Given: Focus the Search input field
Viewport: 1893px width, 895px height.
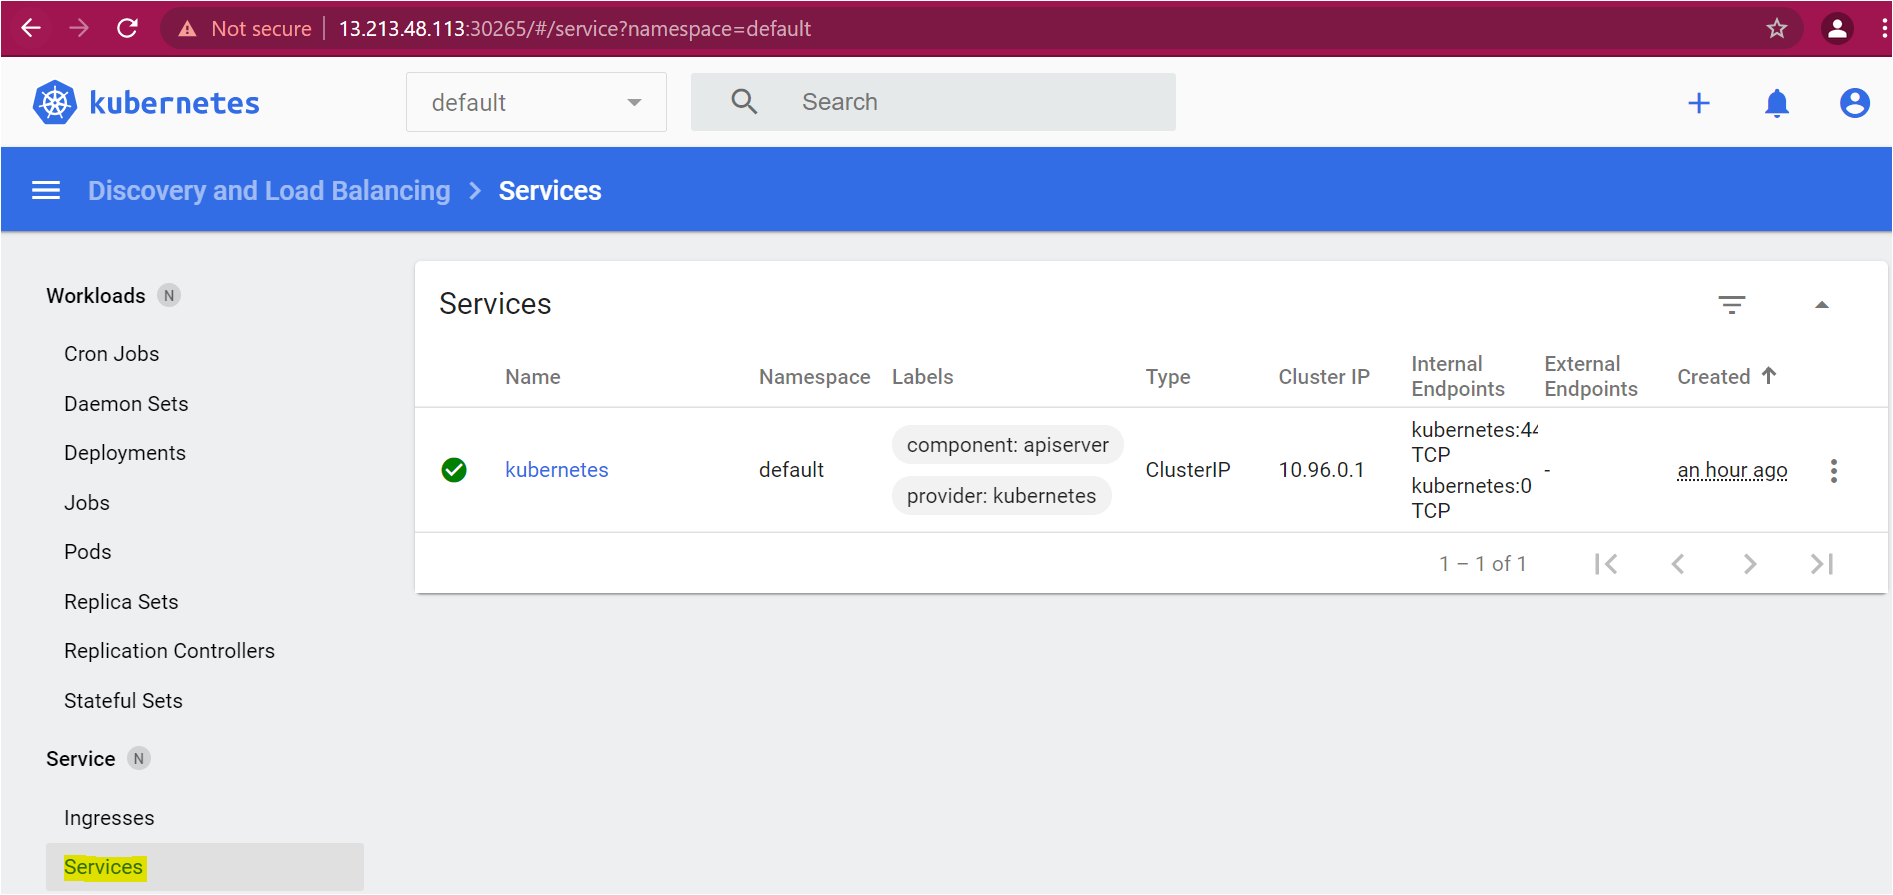Looking at the screenshot, I should point(933,101).
